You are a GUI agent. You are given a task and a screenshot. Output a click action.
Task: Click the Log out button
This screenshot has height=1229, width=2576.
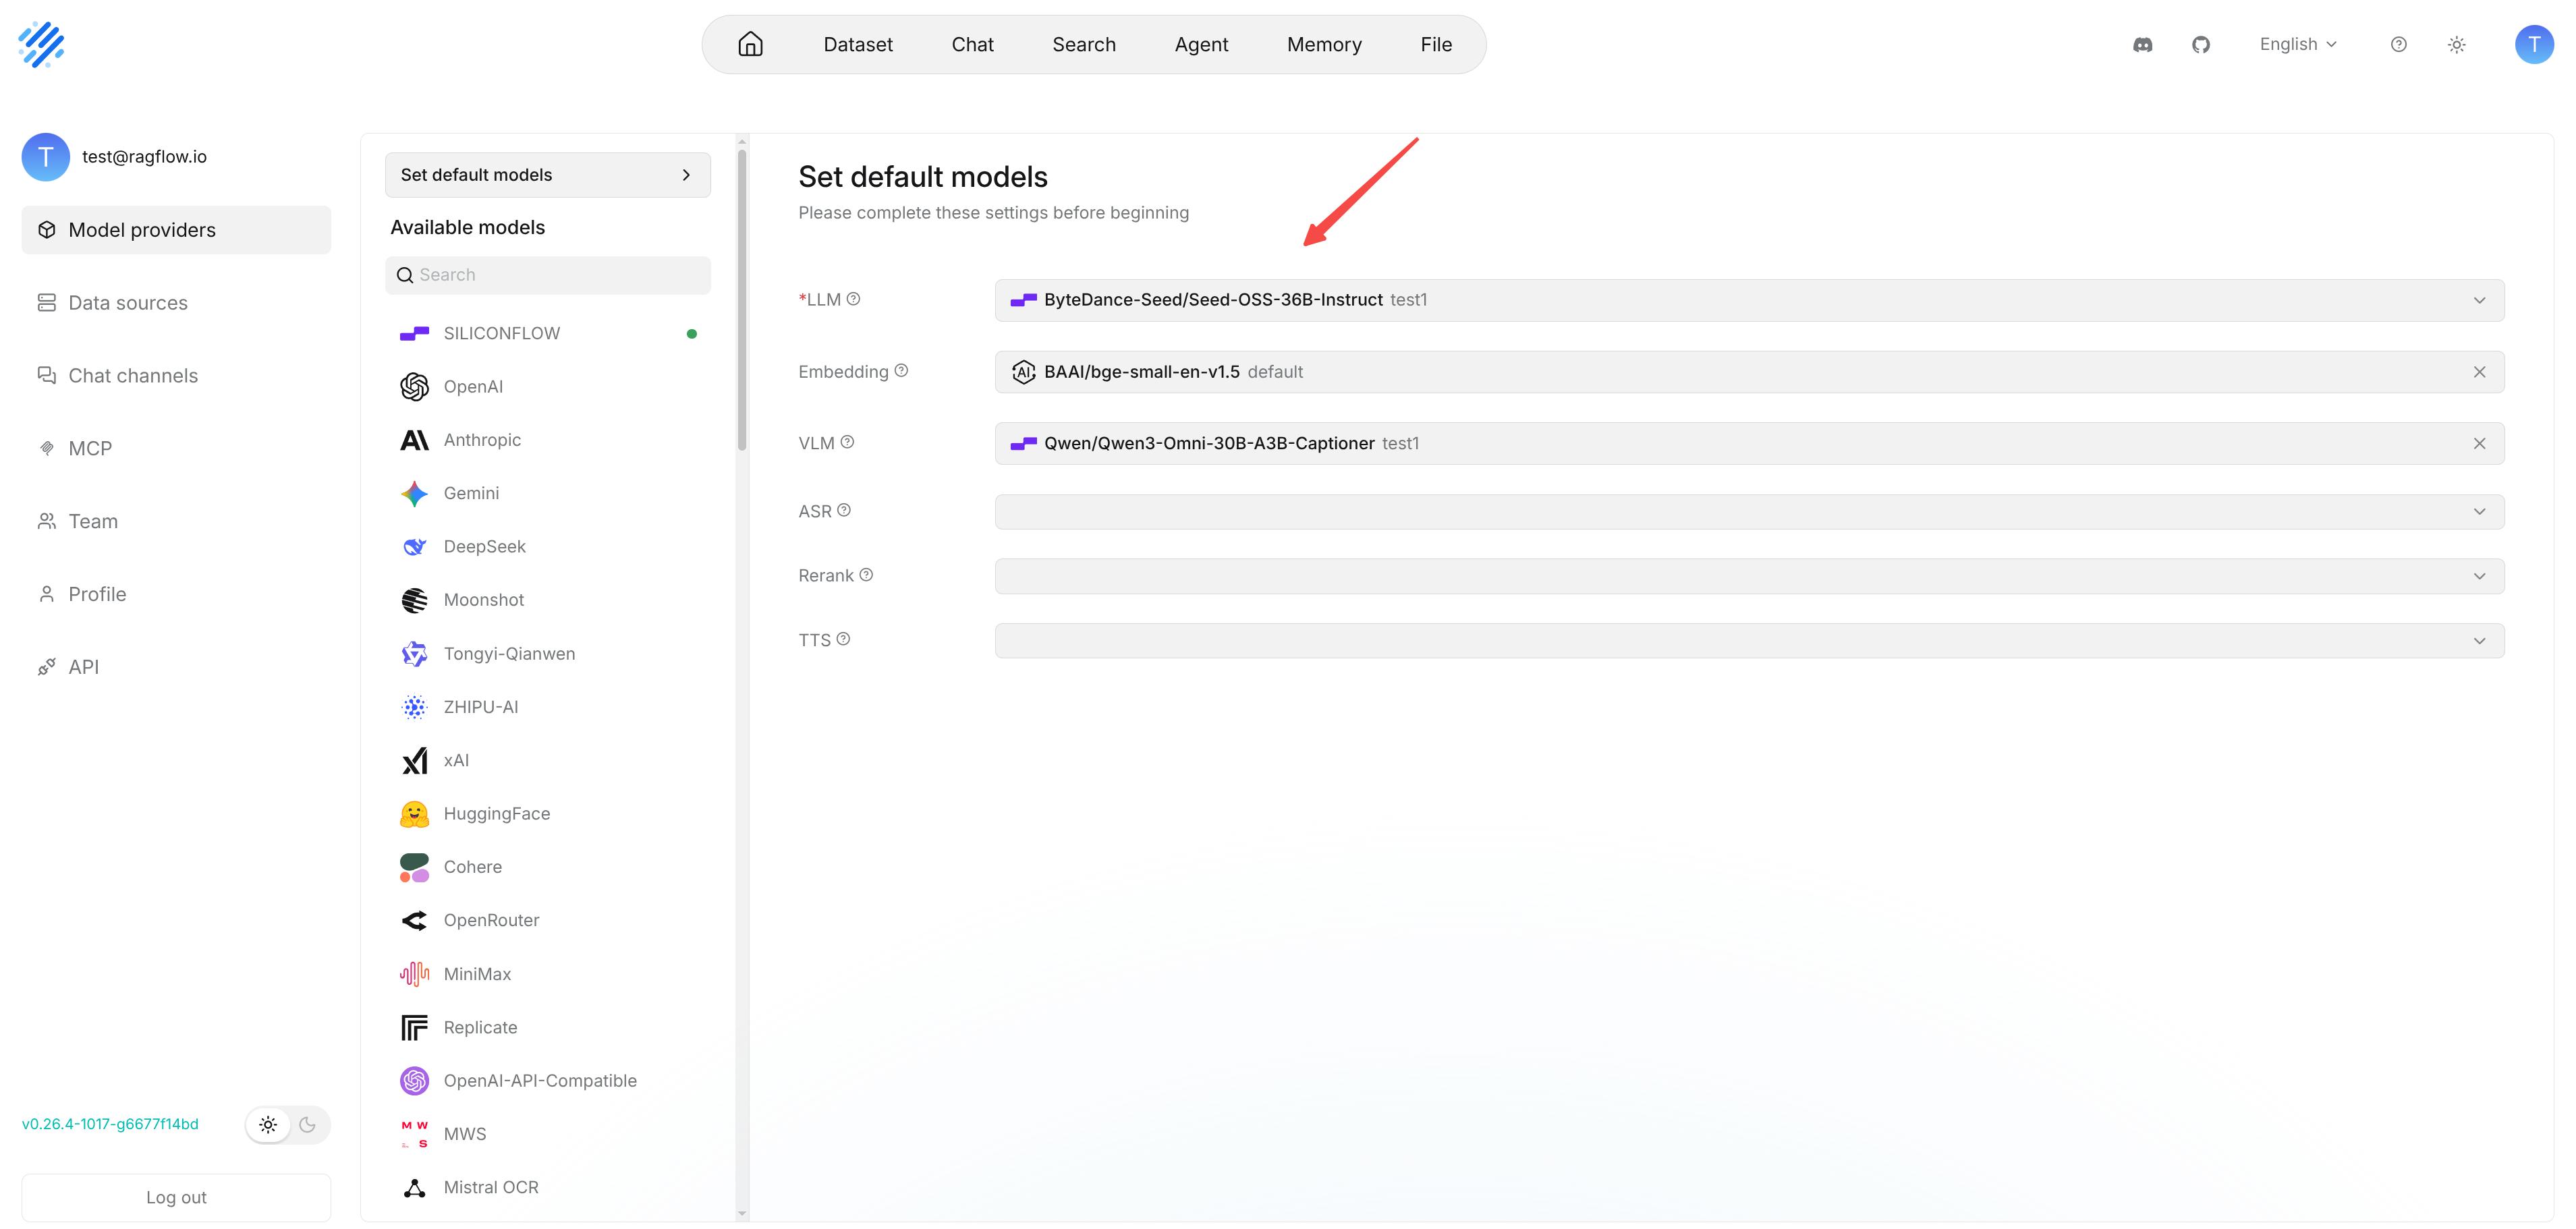176,1198
